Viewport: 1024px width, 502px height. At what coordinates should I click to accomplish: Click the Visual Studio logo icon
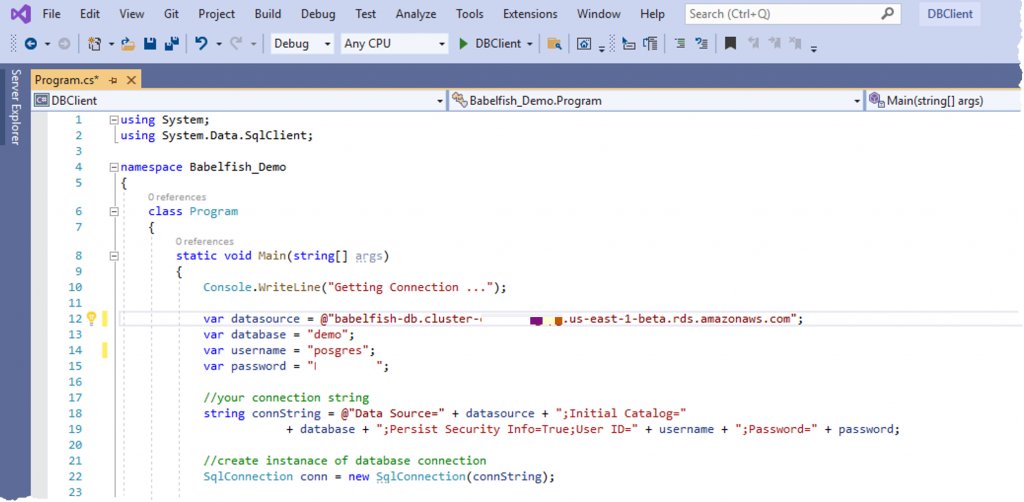pyautogui.click(x=20, y=14)
